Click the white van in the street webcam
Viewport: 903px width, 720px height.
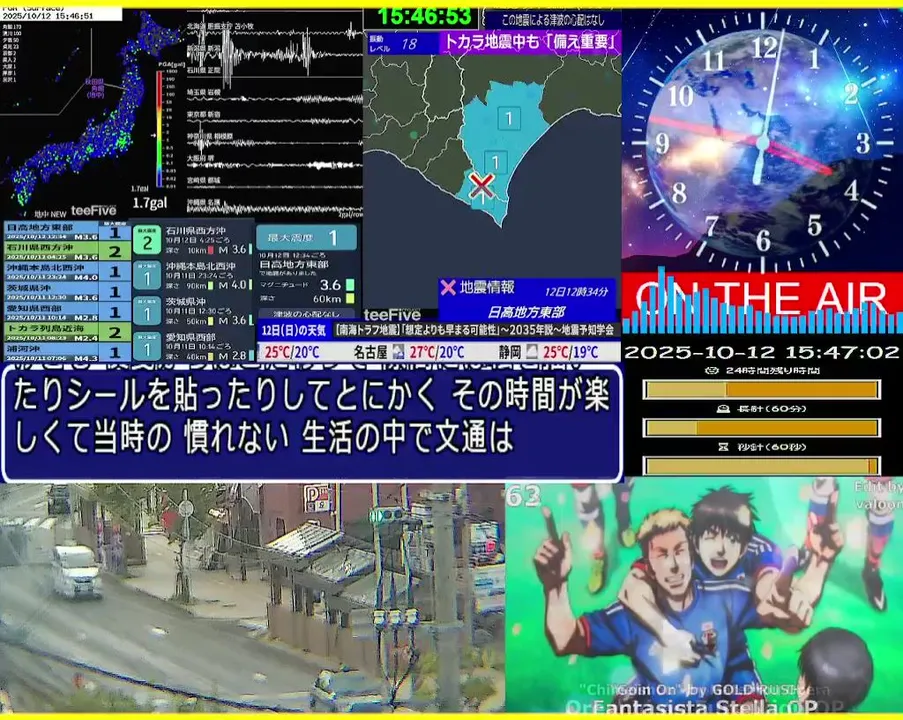tap(77, 572)
